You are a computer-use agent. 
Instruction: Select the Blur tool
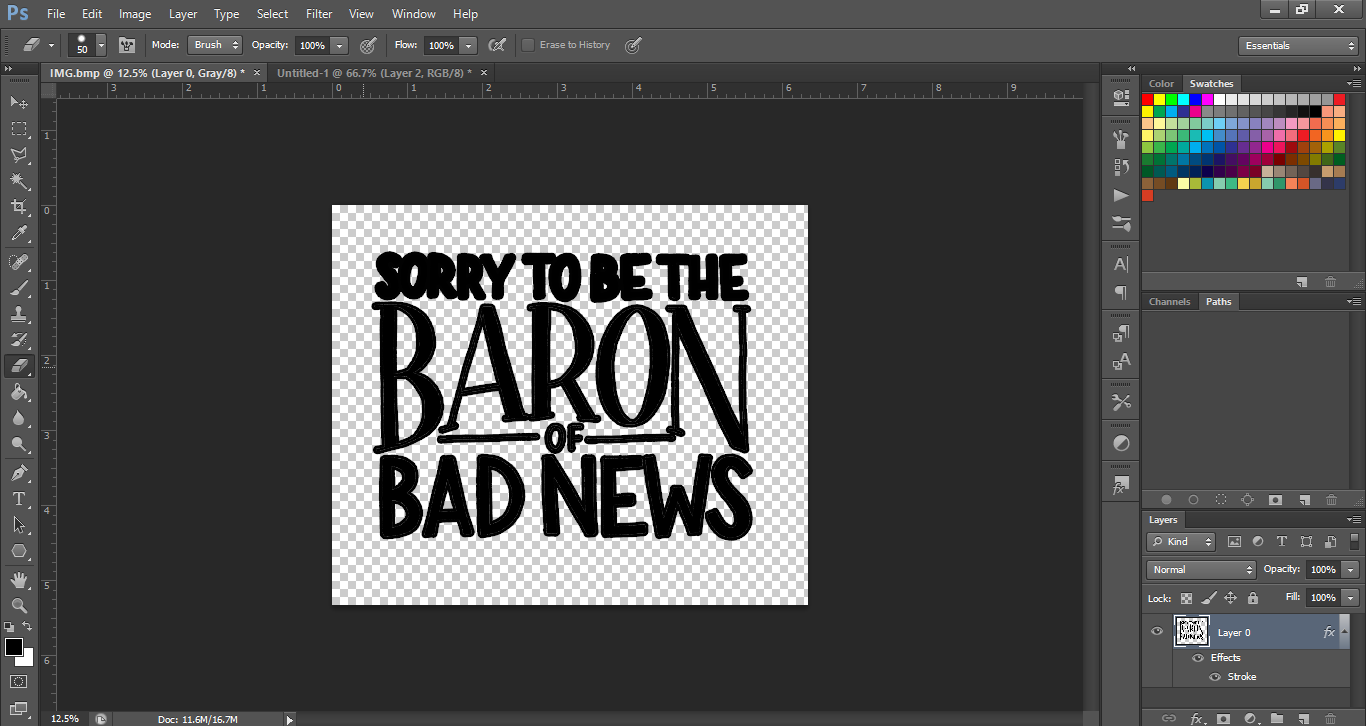click(x=19, y=418)
